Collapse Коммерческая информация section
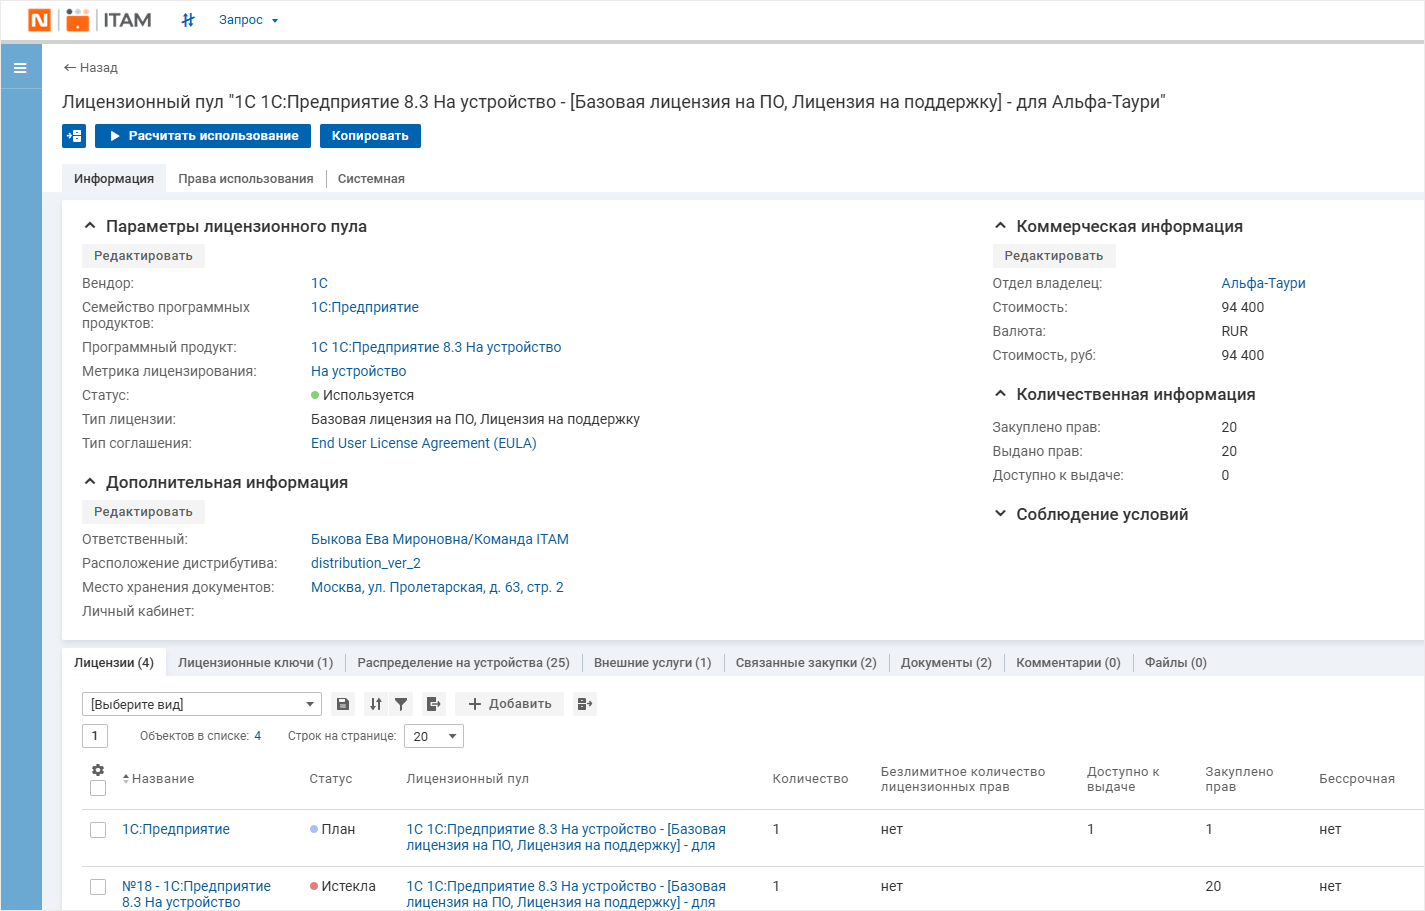The image size is (1425, 911). point(1000,226)
